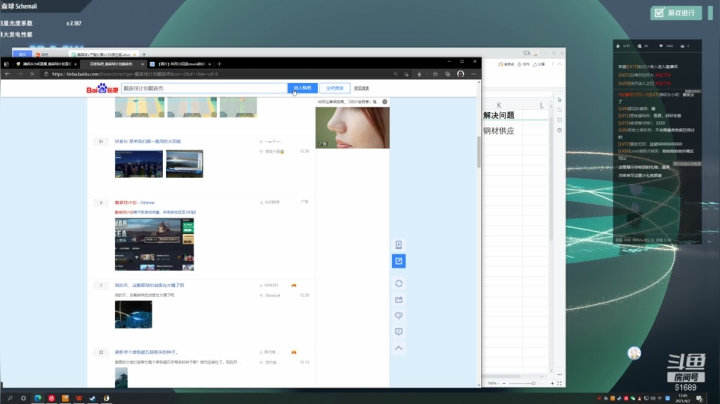720x404 pixels.
Task: Click spreadsheet zoom out minus button
Action: point(504,383)
